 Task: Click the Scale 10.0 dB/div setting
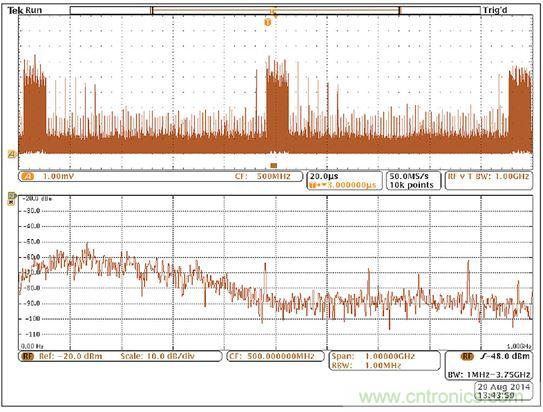158,356
